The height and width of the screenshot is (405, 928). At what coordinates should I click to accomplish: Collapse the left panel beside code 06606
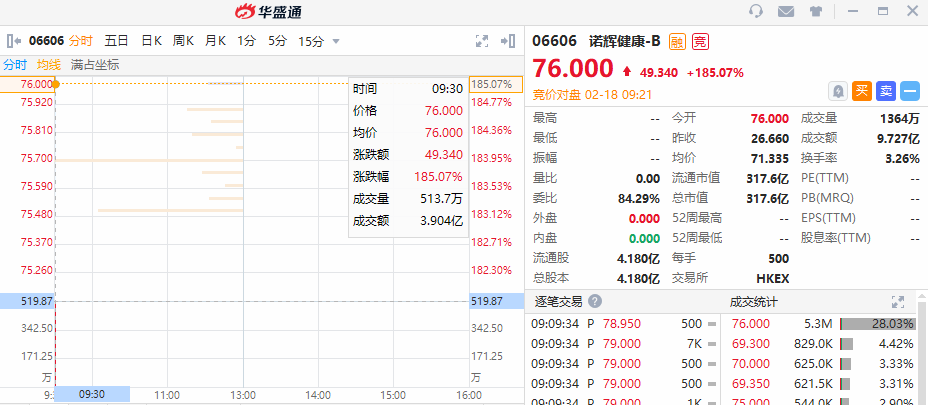[14, 41]
